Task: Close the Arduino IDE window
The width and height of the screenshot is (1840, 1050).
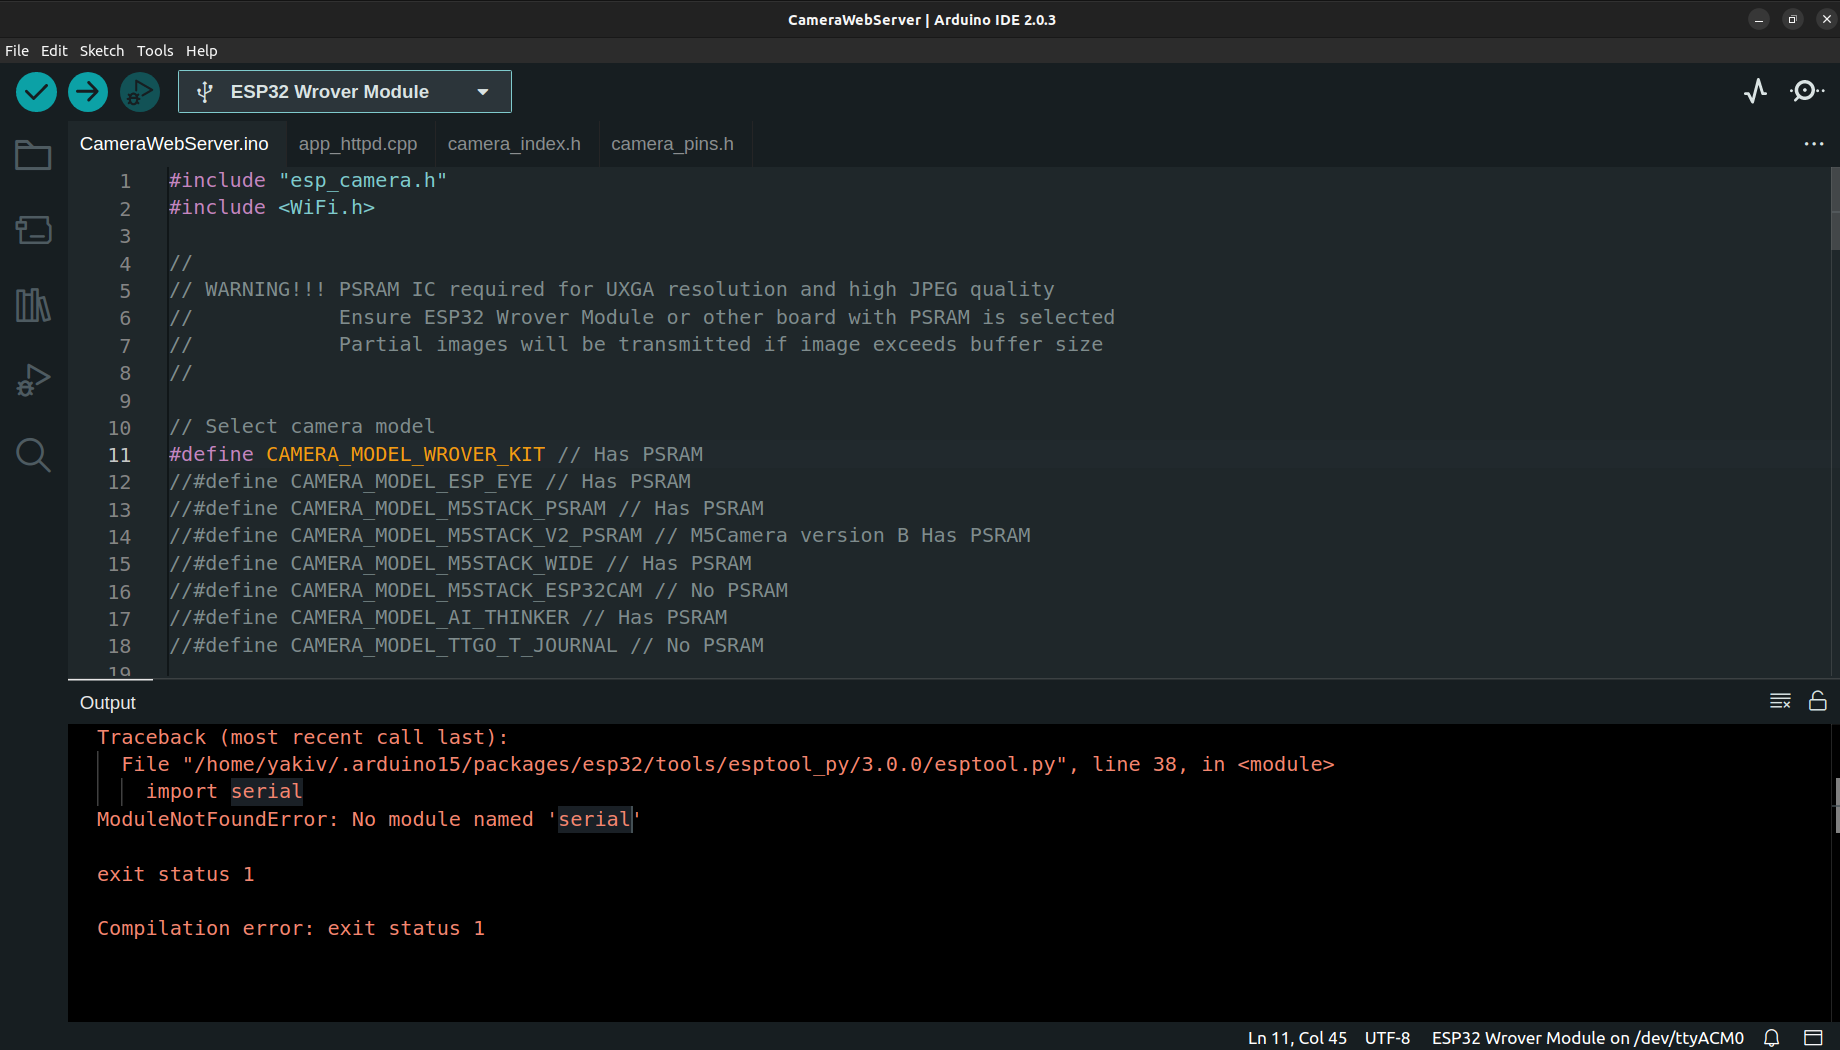Action: pyautogui.click(x=1826, y=19)
